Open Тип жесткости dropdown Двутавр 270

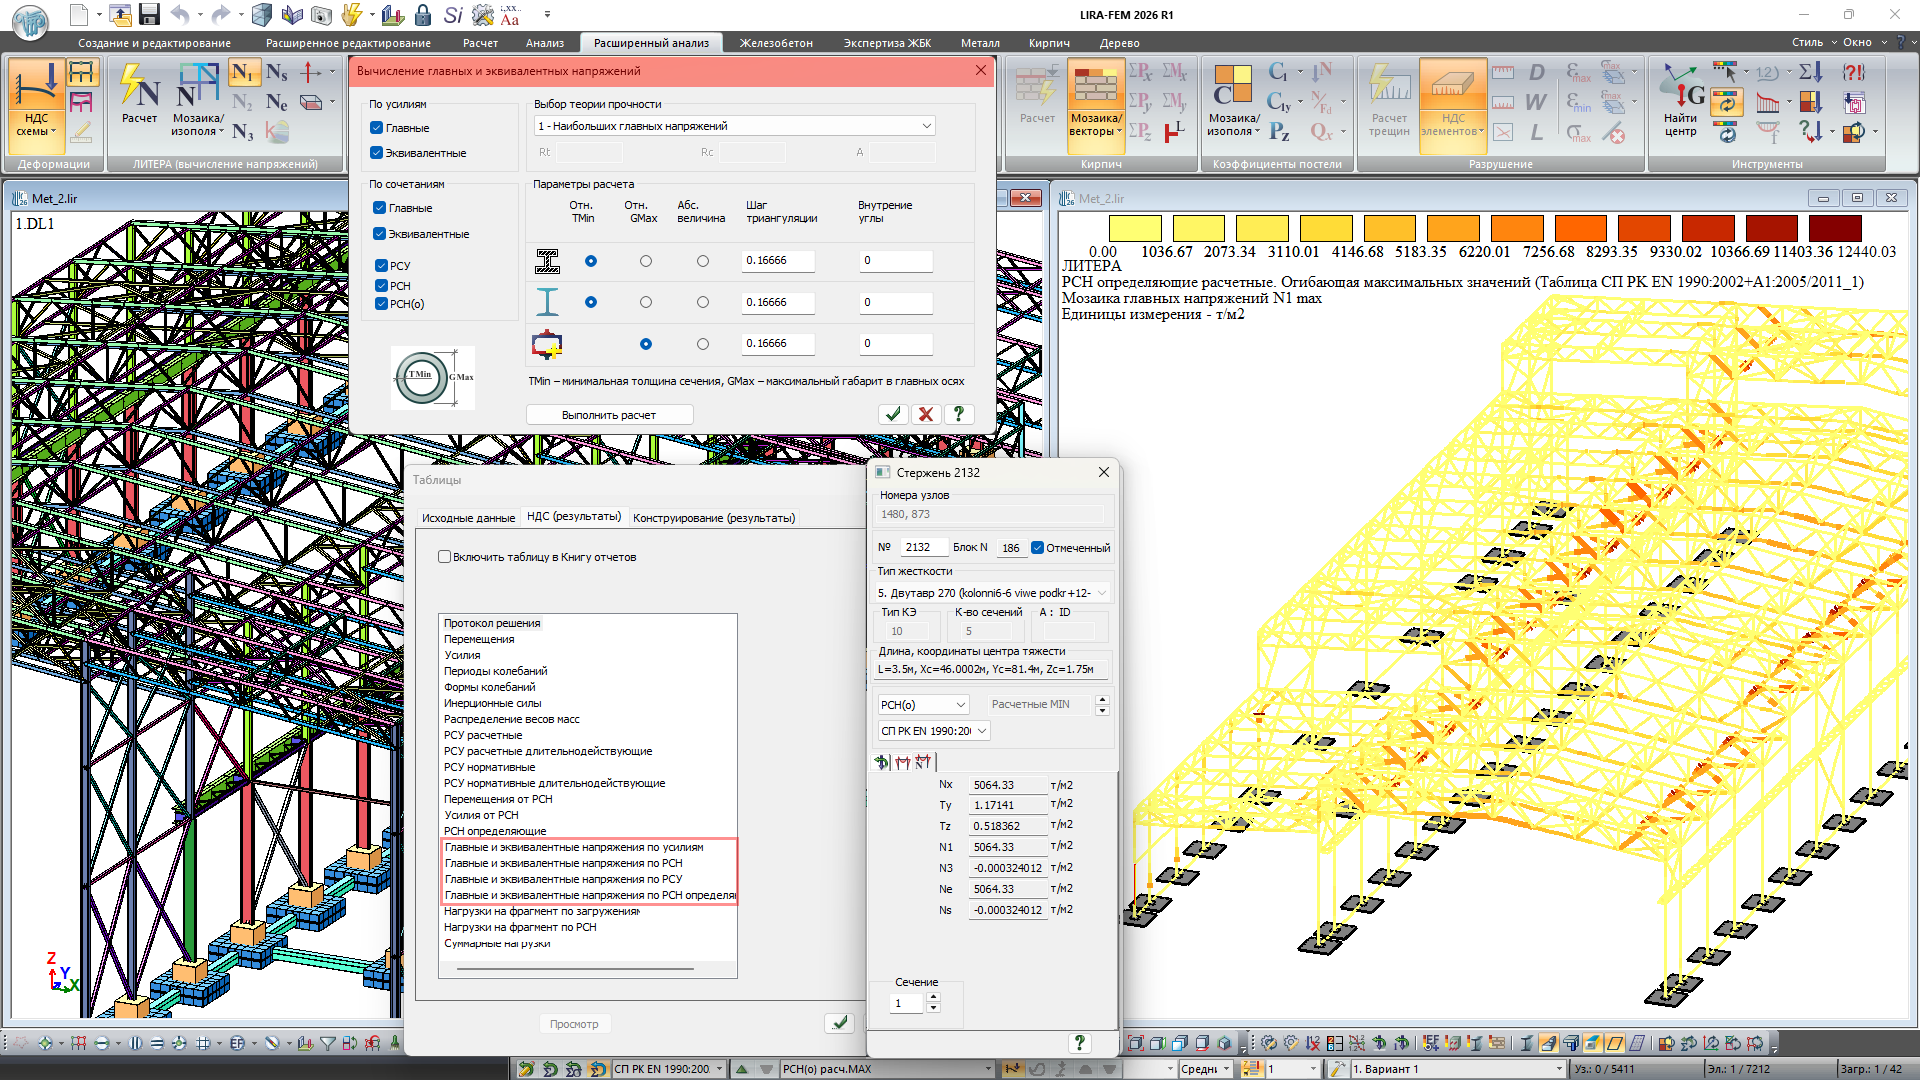[1101, 593]
